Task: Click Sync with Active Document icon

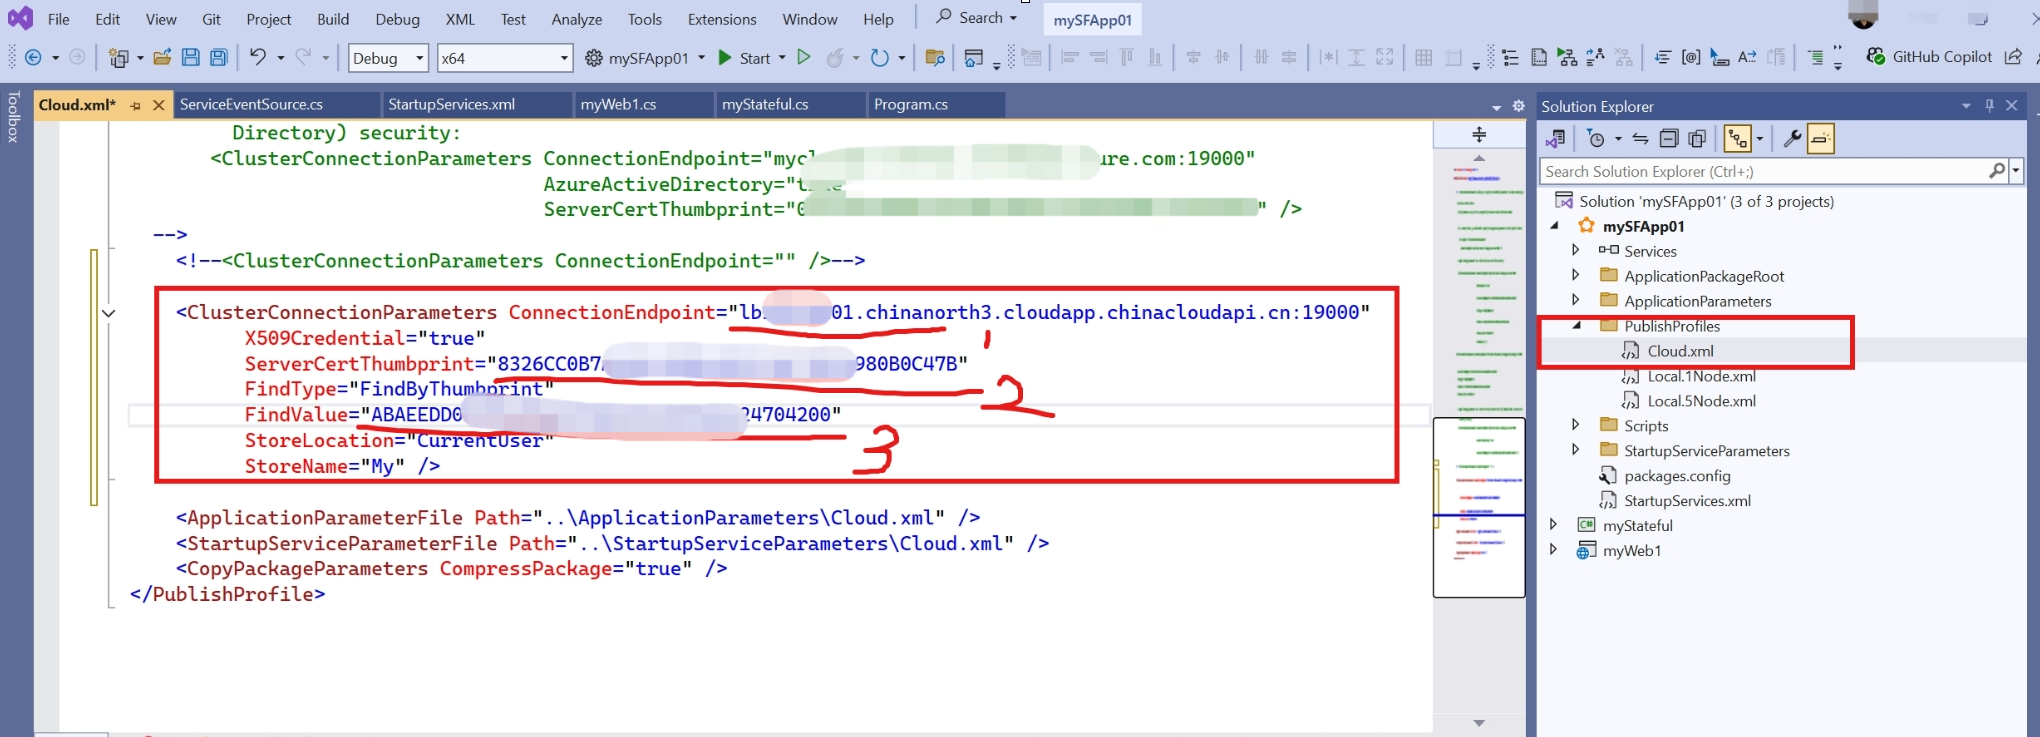Action: [x=1640, y=139]
